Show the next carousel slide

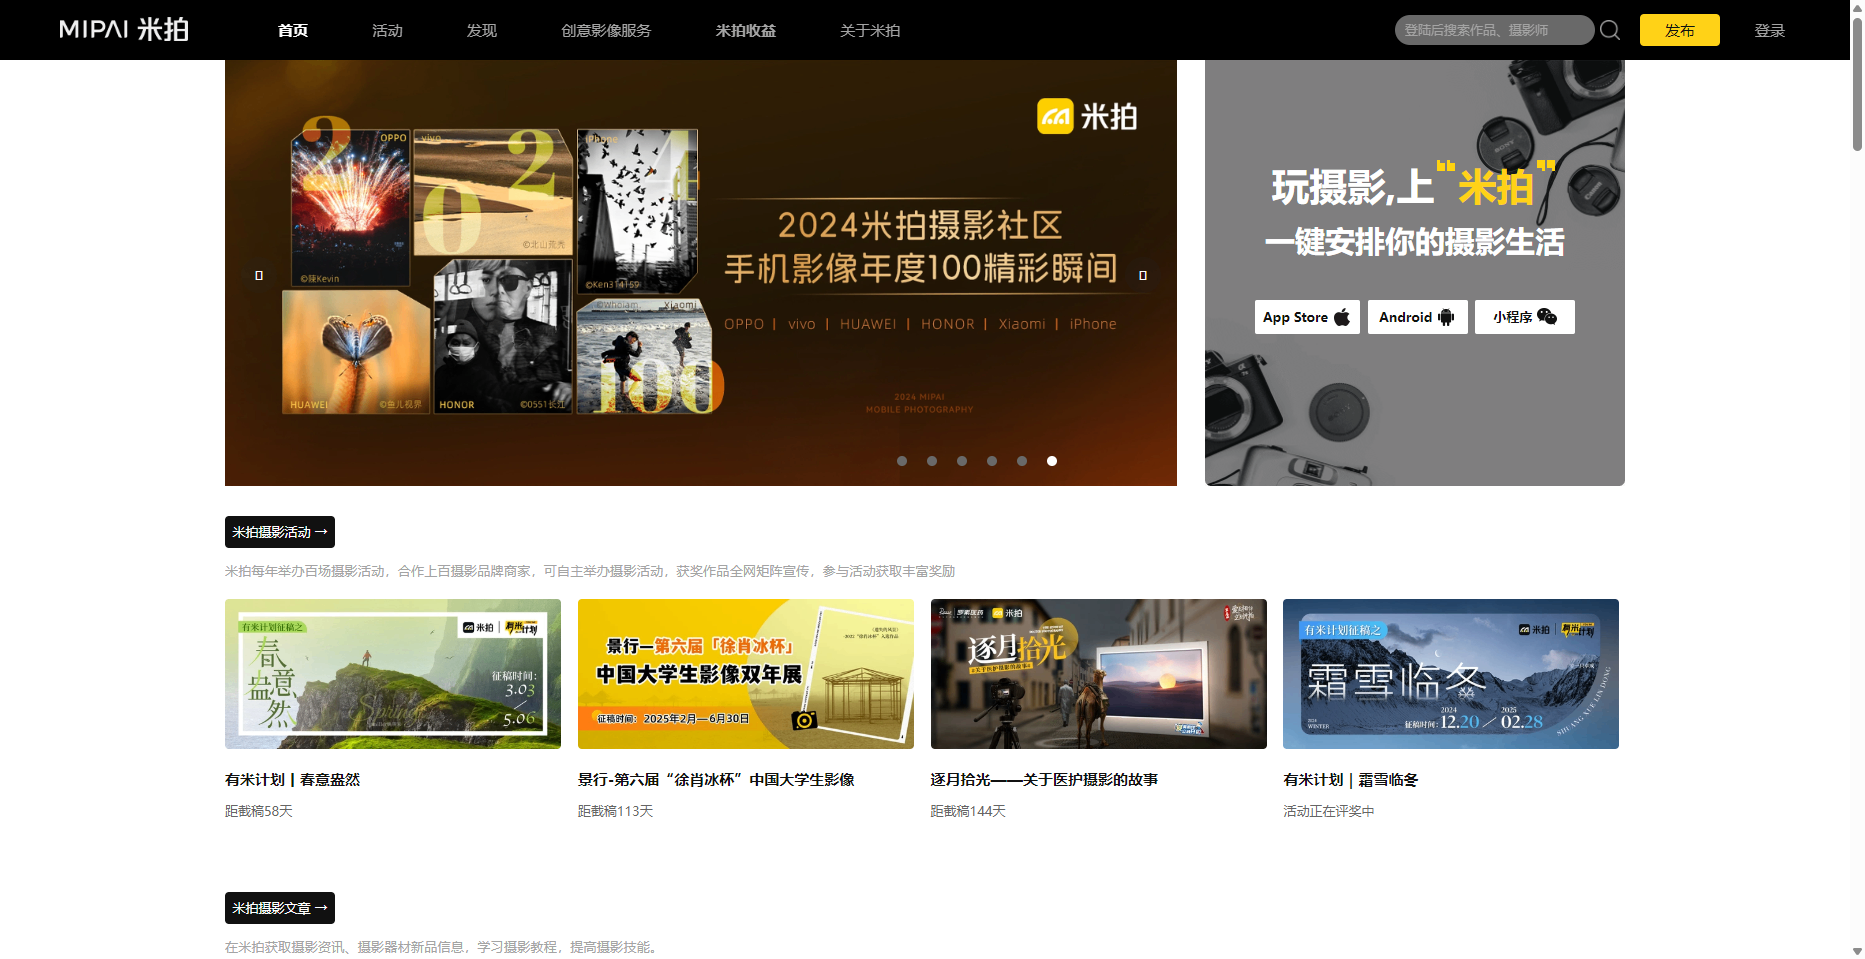[x=1143, y=275]
